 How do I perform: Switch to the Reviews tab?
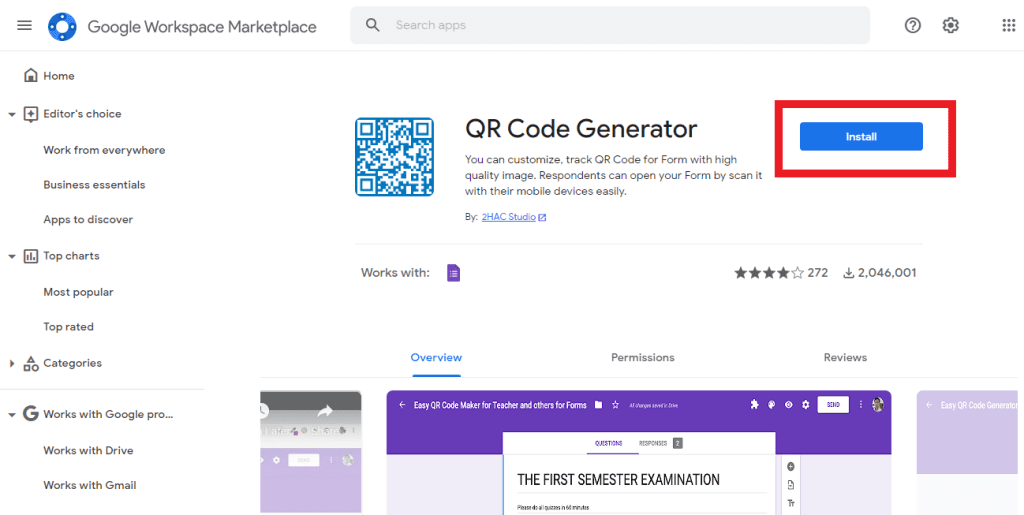coord(844,357)
